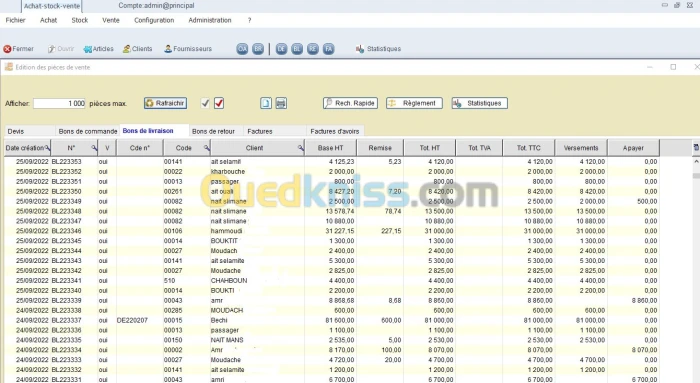Image resolution: width=700 pixels, height=383 pixels.
Task: Open the Configuration menu
Action: pyautogui.click(x=154, y=20)
